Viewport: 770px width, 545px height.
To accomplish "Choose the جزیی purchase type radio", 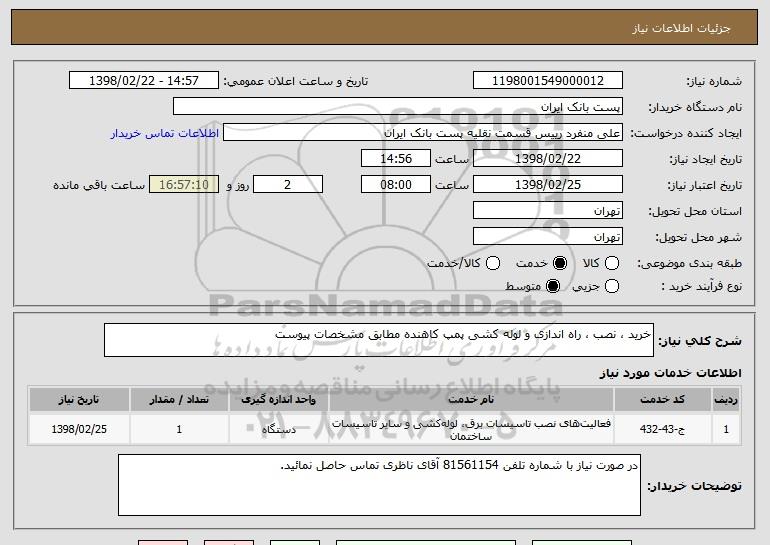I will click(x=611, y=286).
